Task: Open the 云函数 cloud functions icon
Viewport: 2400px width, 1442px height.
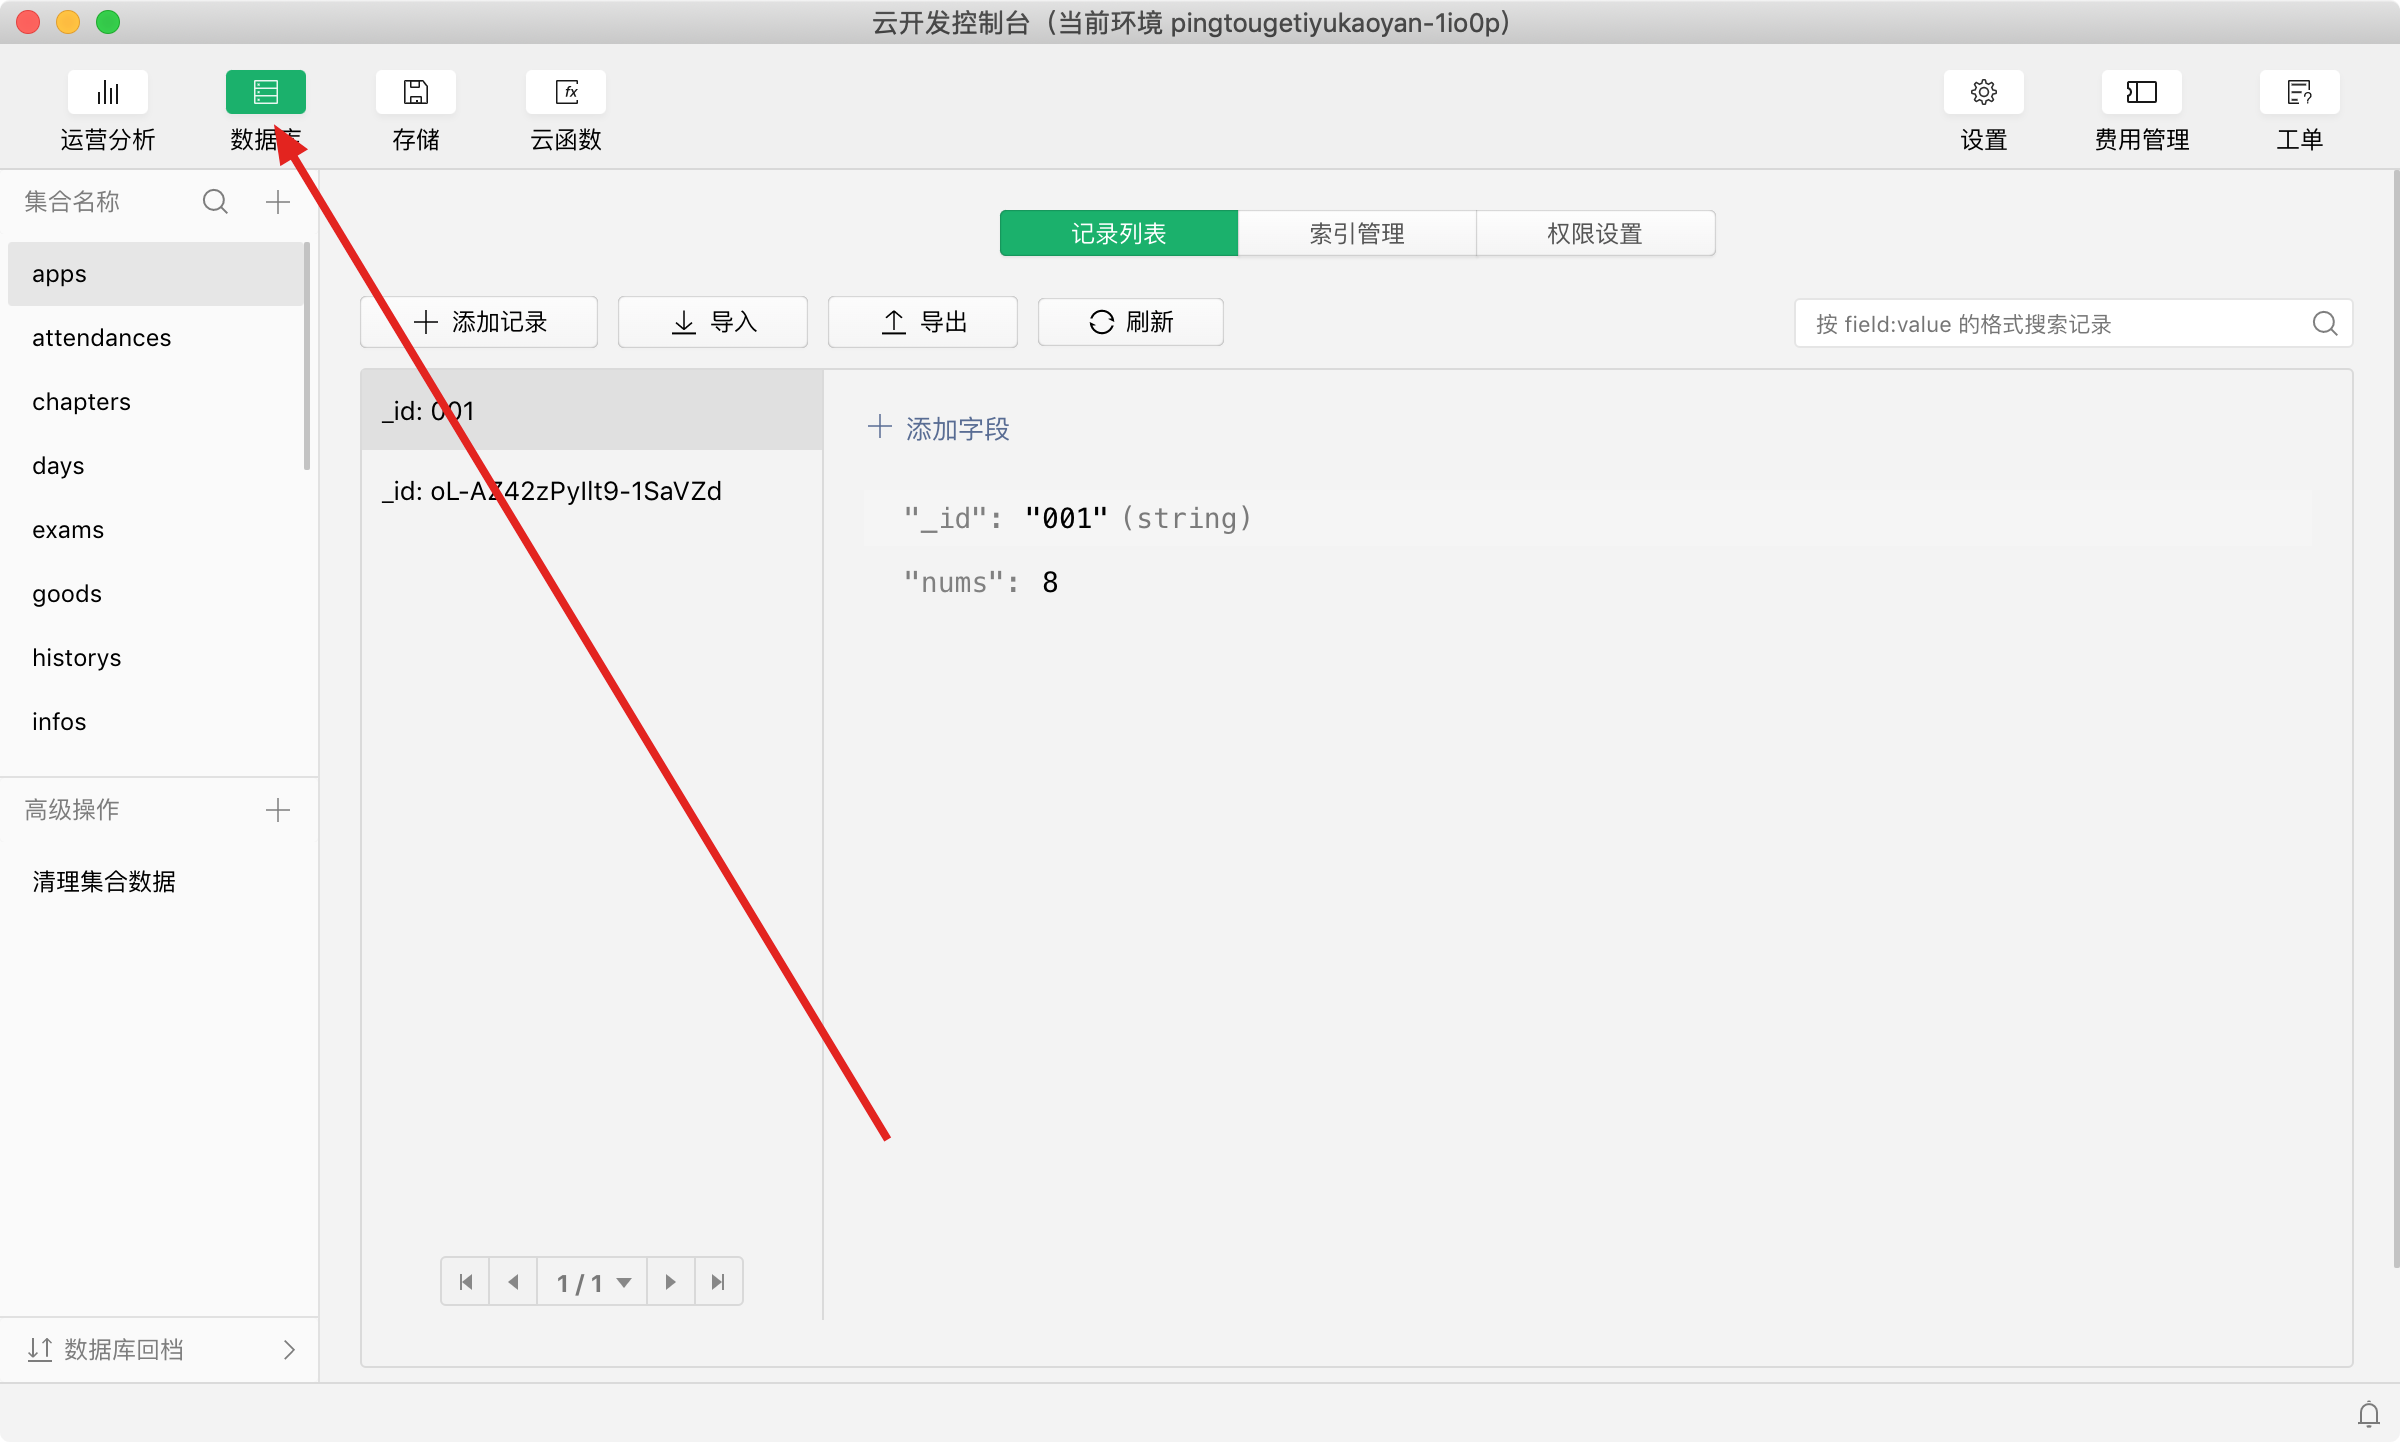Action: coord(566,93)
